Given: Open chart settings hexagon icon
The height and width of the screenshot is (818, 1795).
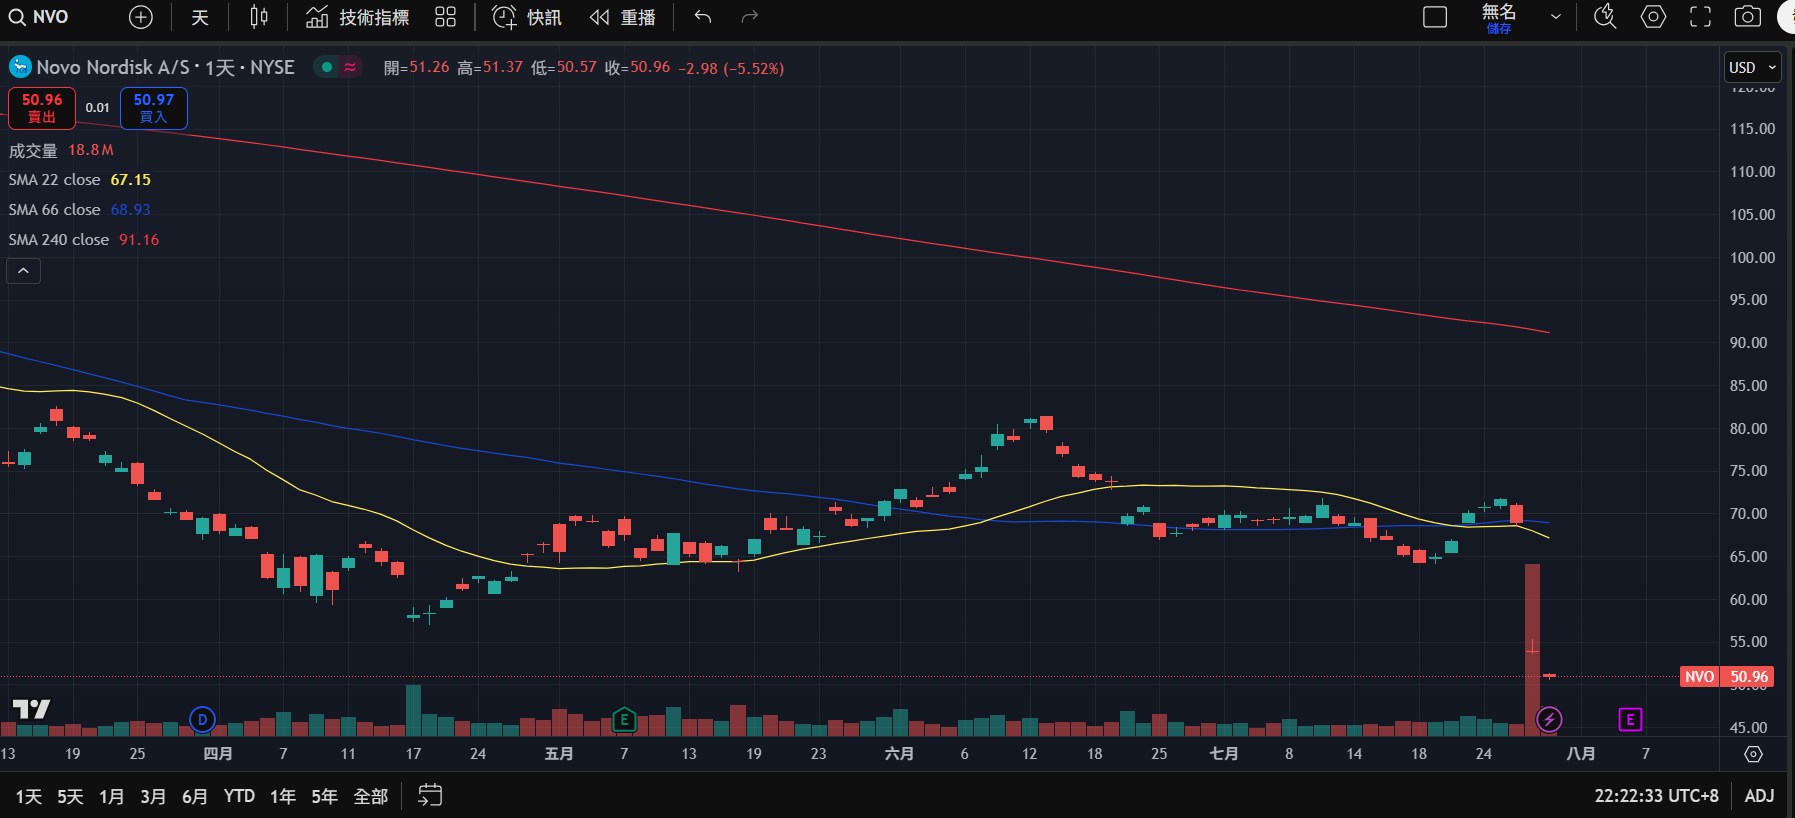Looking at the screenshot, I should click(x=1653, y=17).
